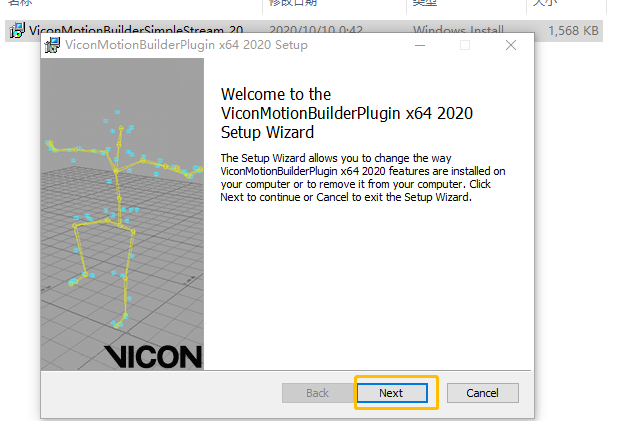Click the Setup window title text
This screenshot has width=617, height=421.
[x=186, y=45]
